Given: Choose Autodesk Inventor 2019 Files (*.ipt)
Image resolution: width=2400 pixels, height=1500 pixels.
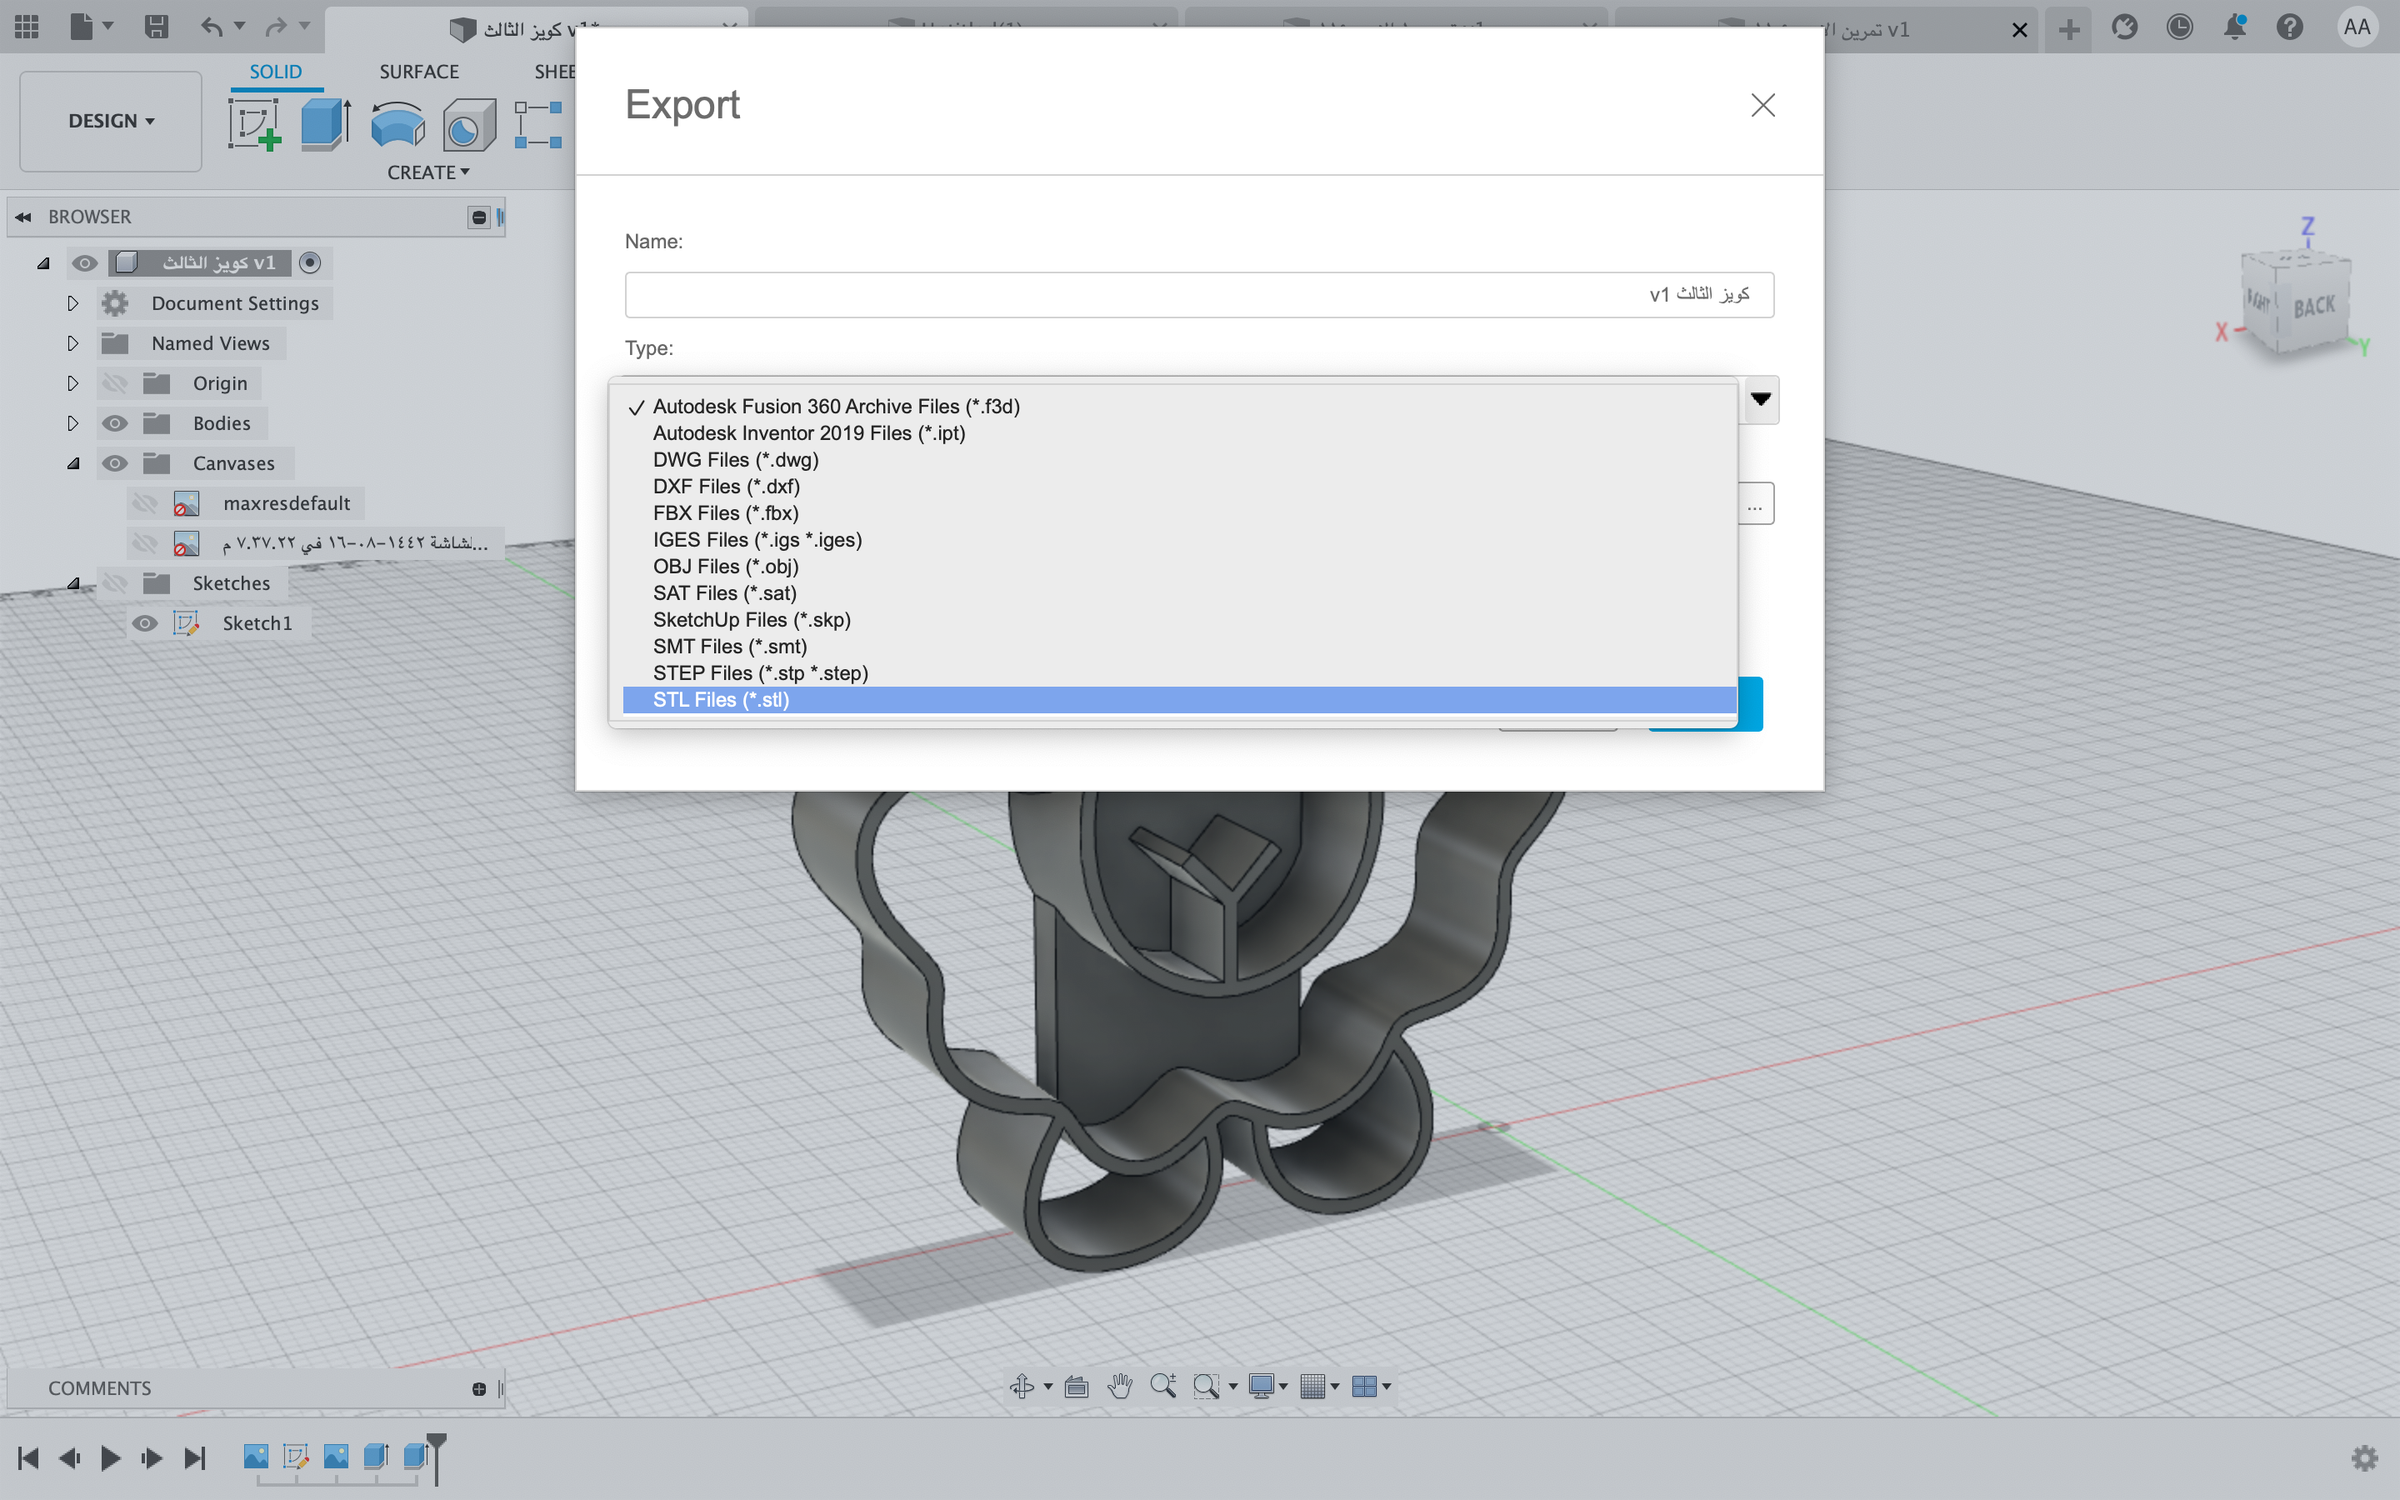Looking at the screenshot, I should [x=1179, y=433].
